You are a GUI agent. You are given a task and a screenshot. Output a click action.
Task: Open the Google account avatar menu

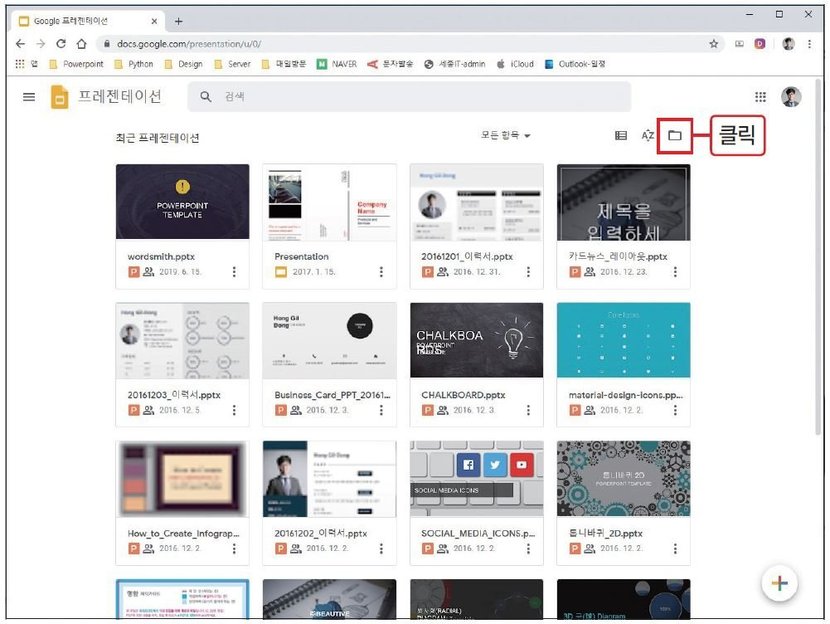point(791,97)
